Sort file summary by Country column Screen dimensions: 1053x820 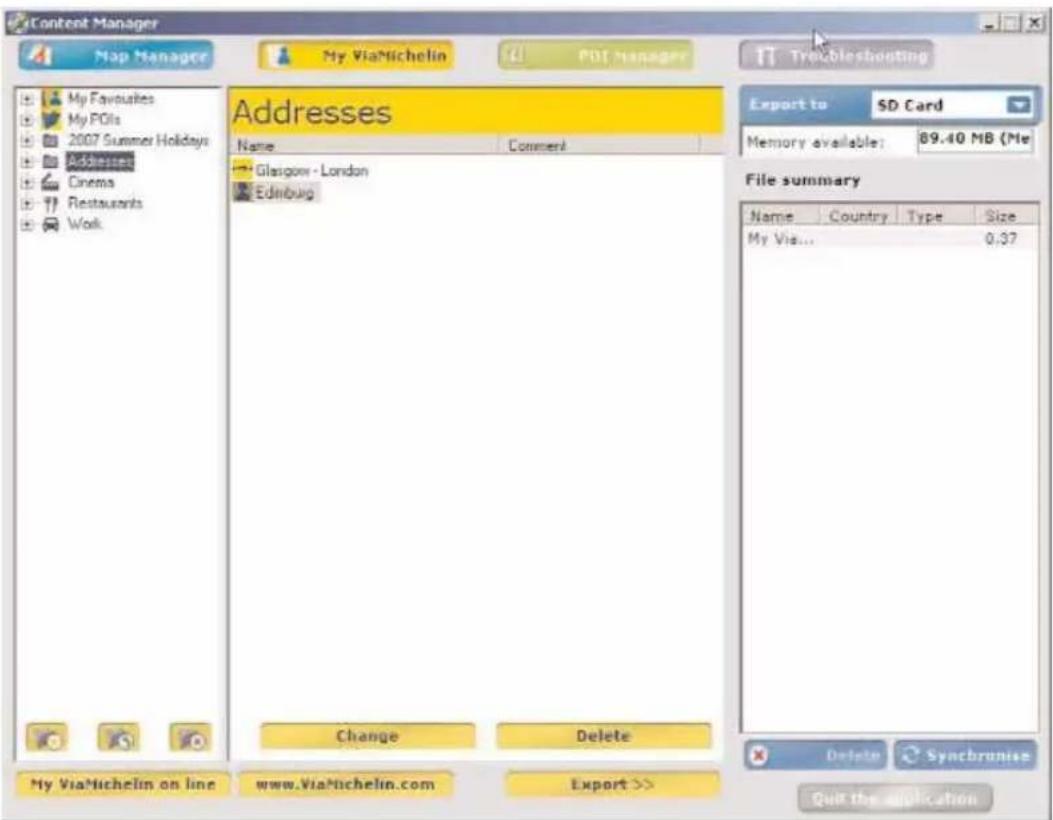(858, 216)
